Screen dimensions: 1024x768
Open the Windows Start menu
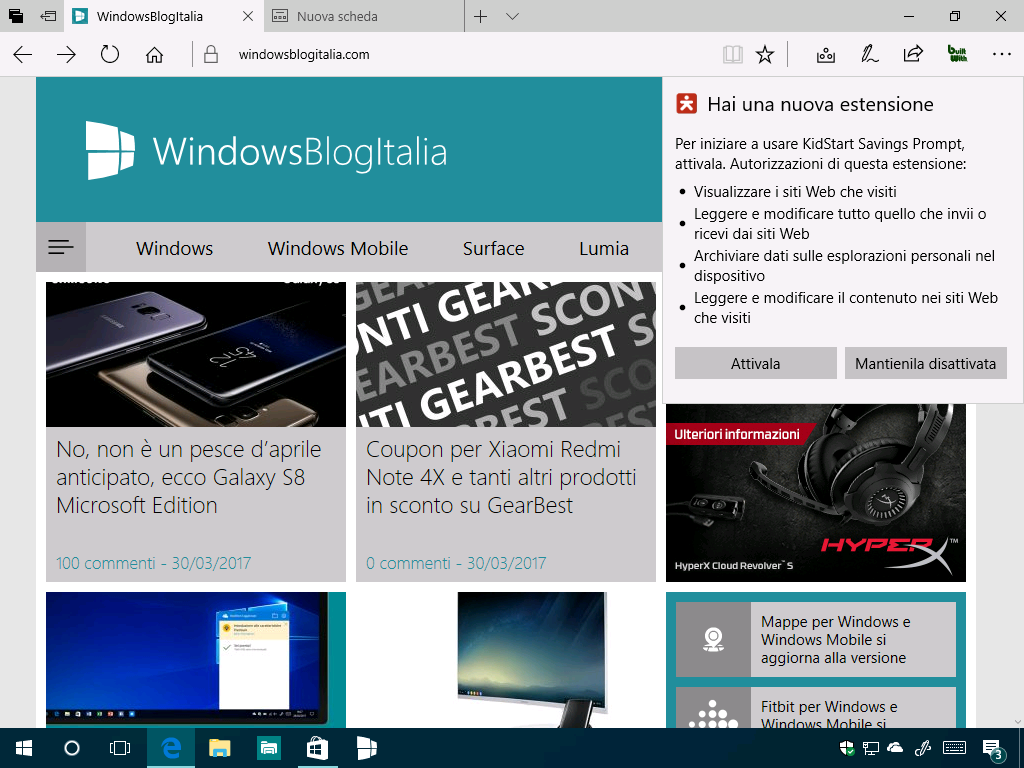tap(24, 748)
